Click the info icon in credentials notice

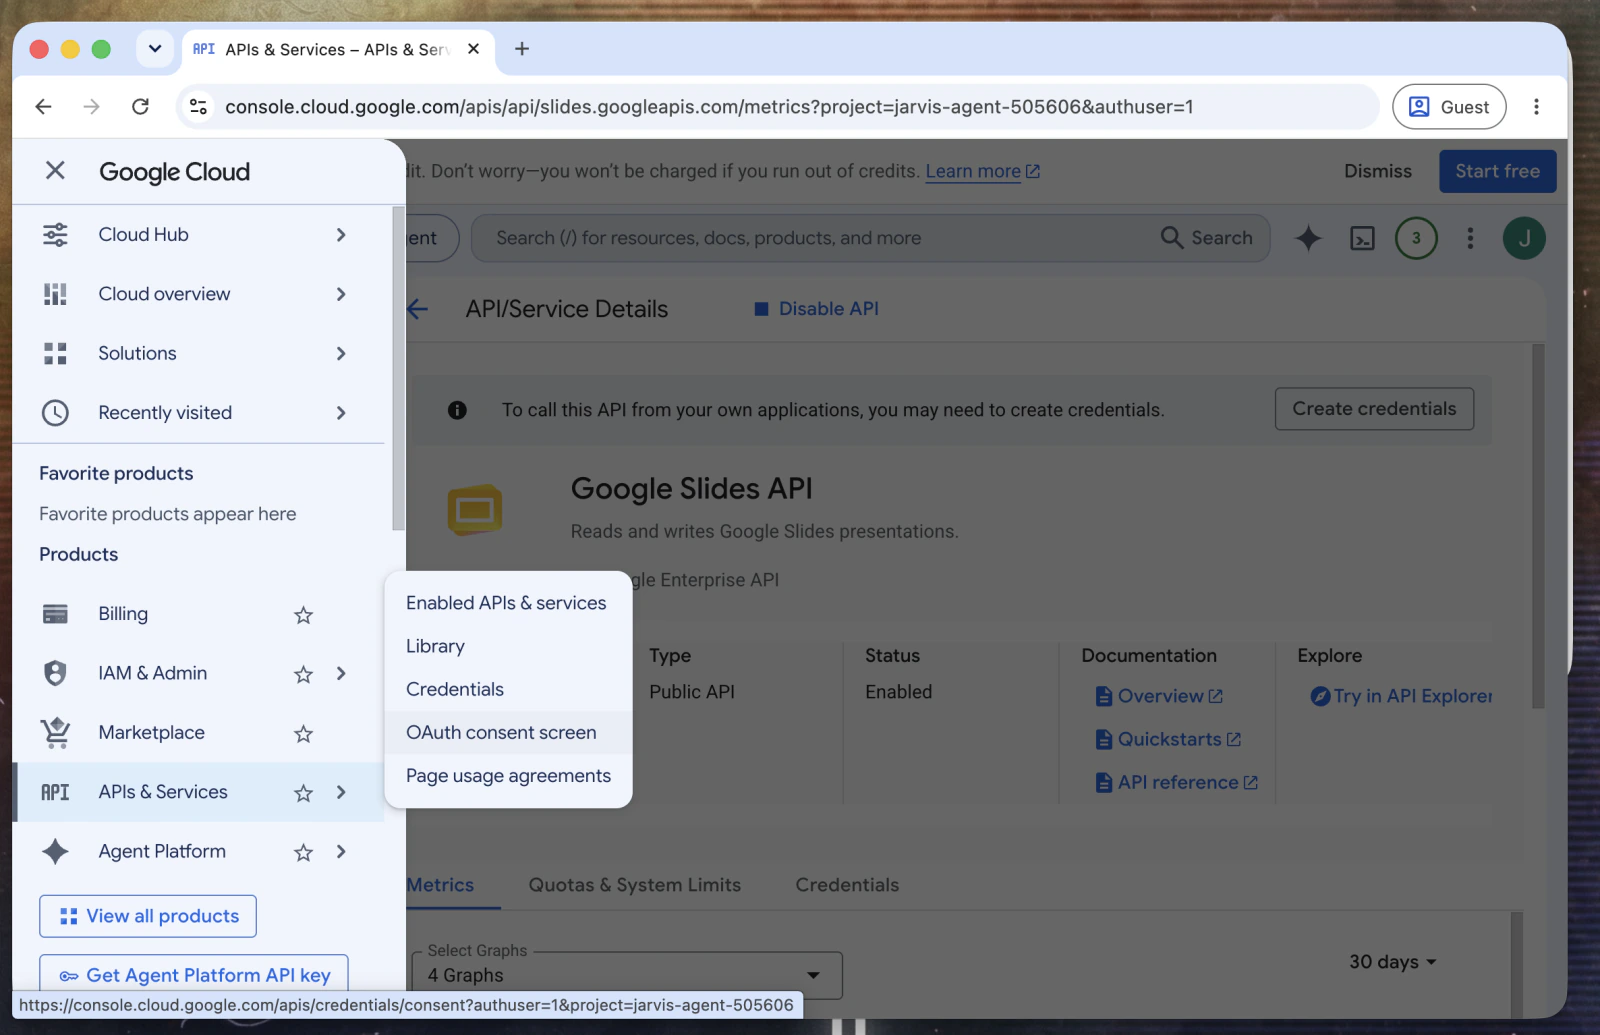pyautogui.click(x=457, y=410)
